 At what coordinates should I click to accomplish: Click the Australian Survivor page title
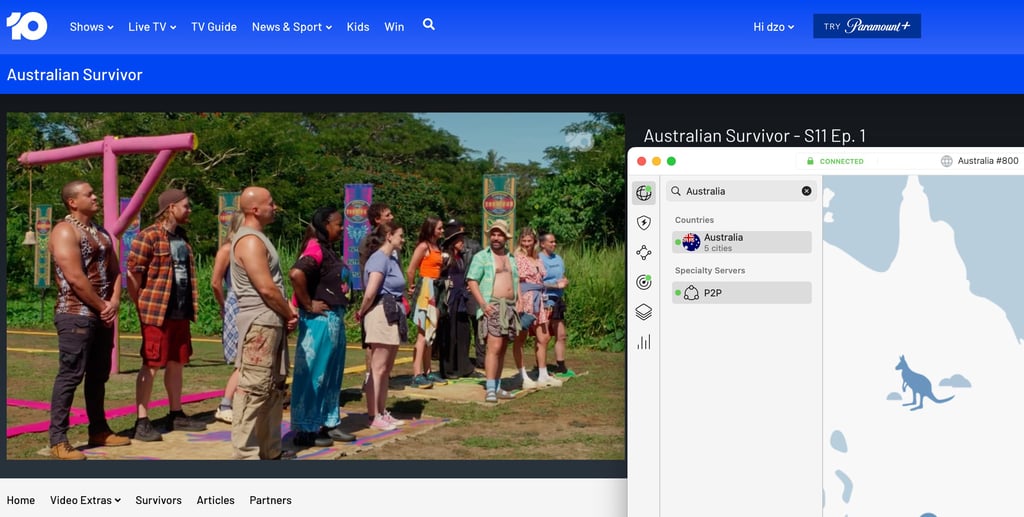point(74,74)
